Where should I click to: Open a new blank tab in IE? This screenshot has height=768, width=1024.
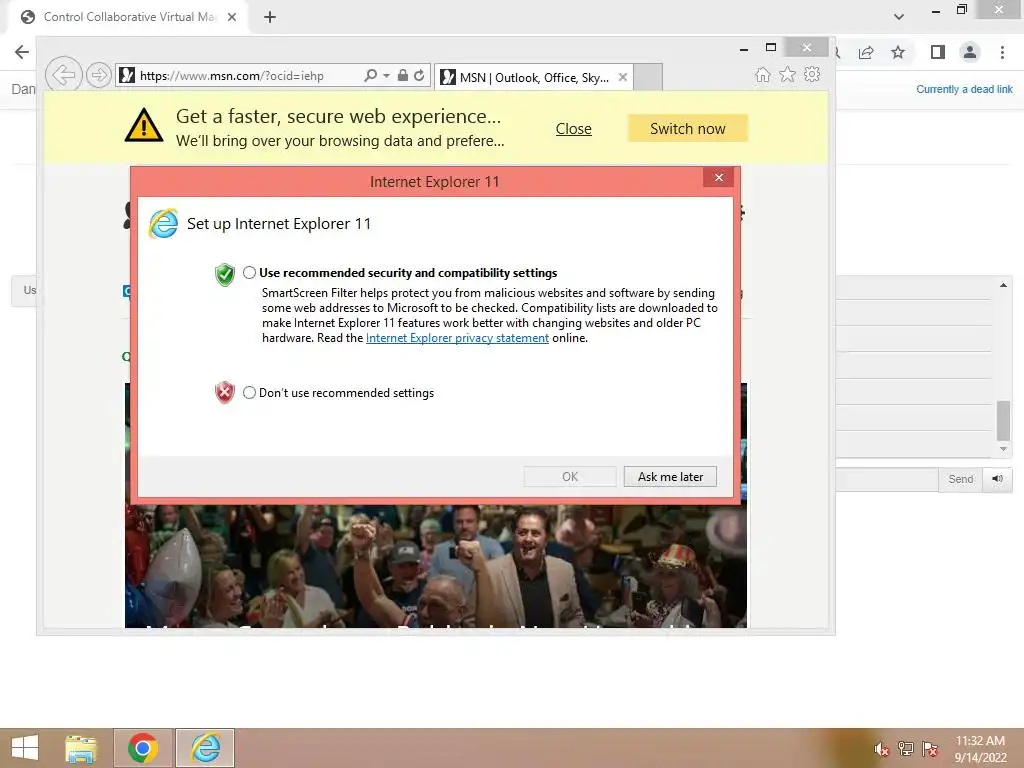tap(648, 77)
